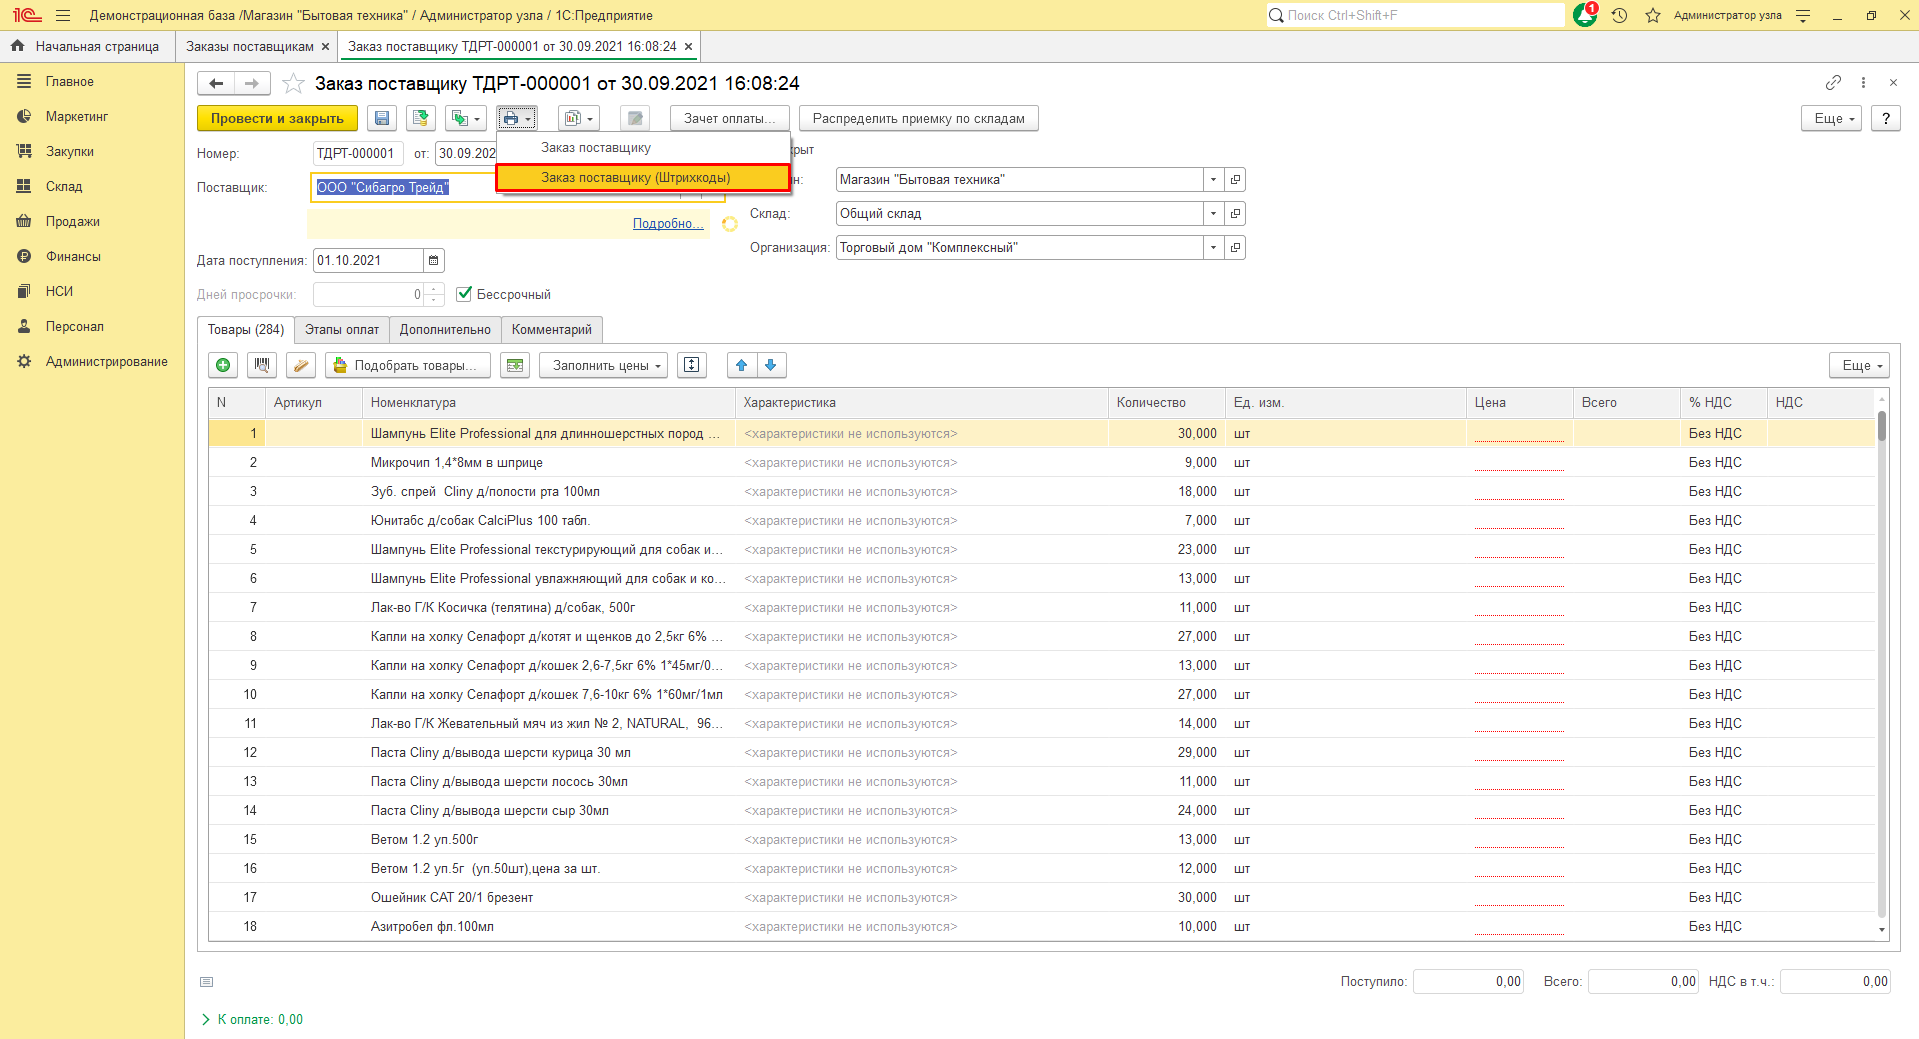Open the calendar picker for Дата поступления
Image resolution: width=1919 pixels, height=1039 pixels.
click(434, 261)
